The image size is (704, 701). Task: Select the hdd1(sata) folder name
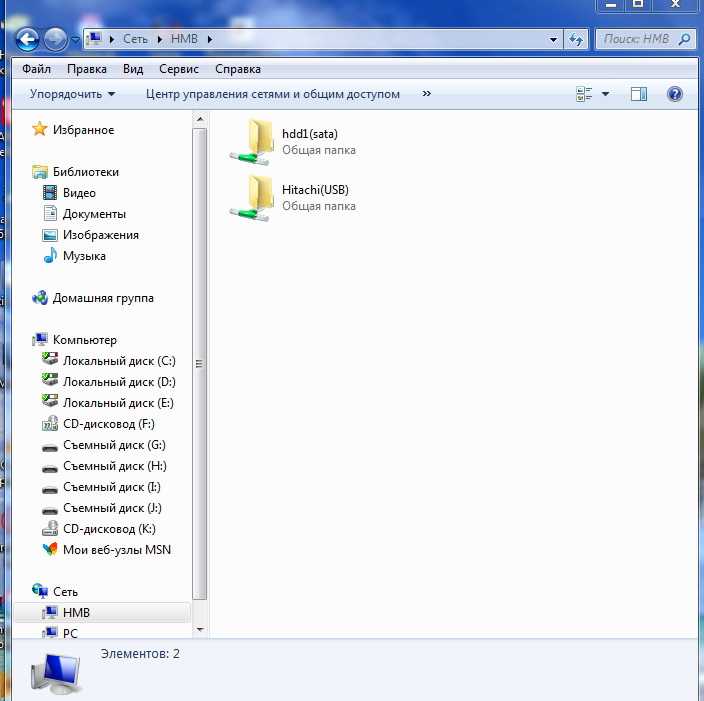(310, 134)
